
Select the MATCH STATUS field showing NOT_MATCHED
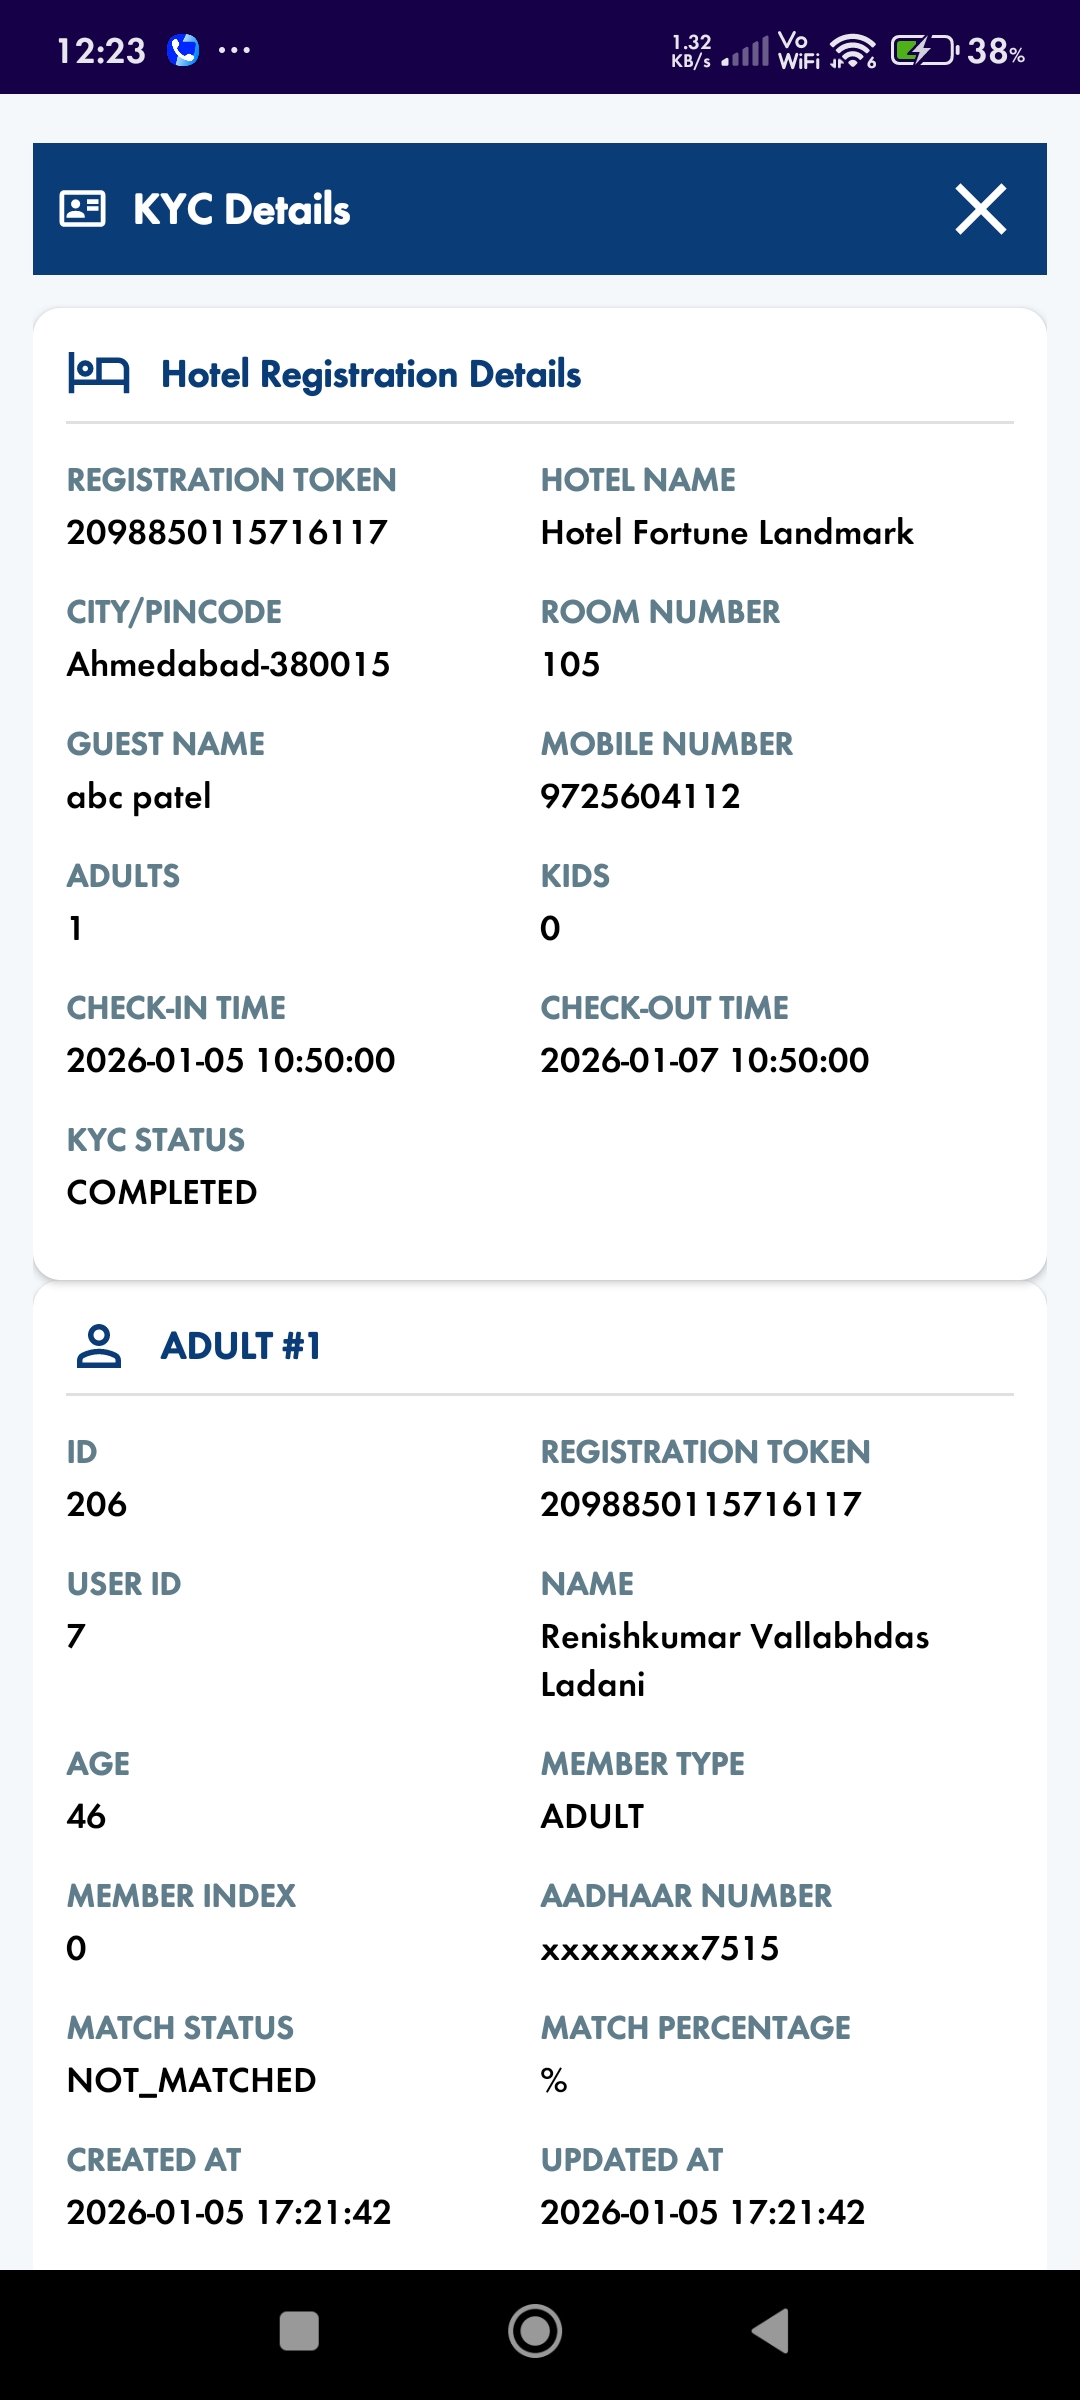(x=191, y=2080)
